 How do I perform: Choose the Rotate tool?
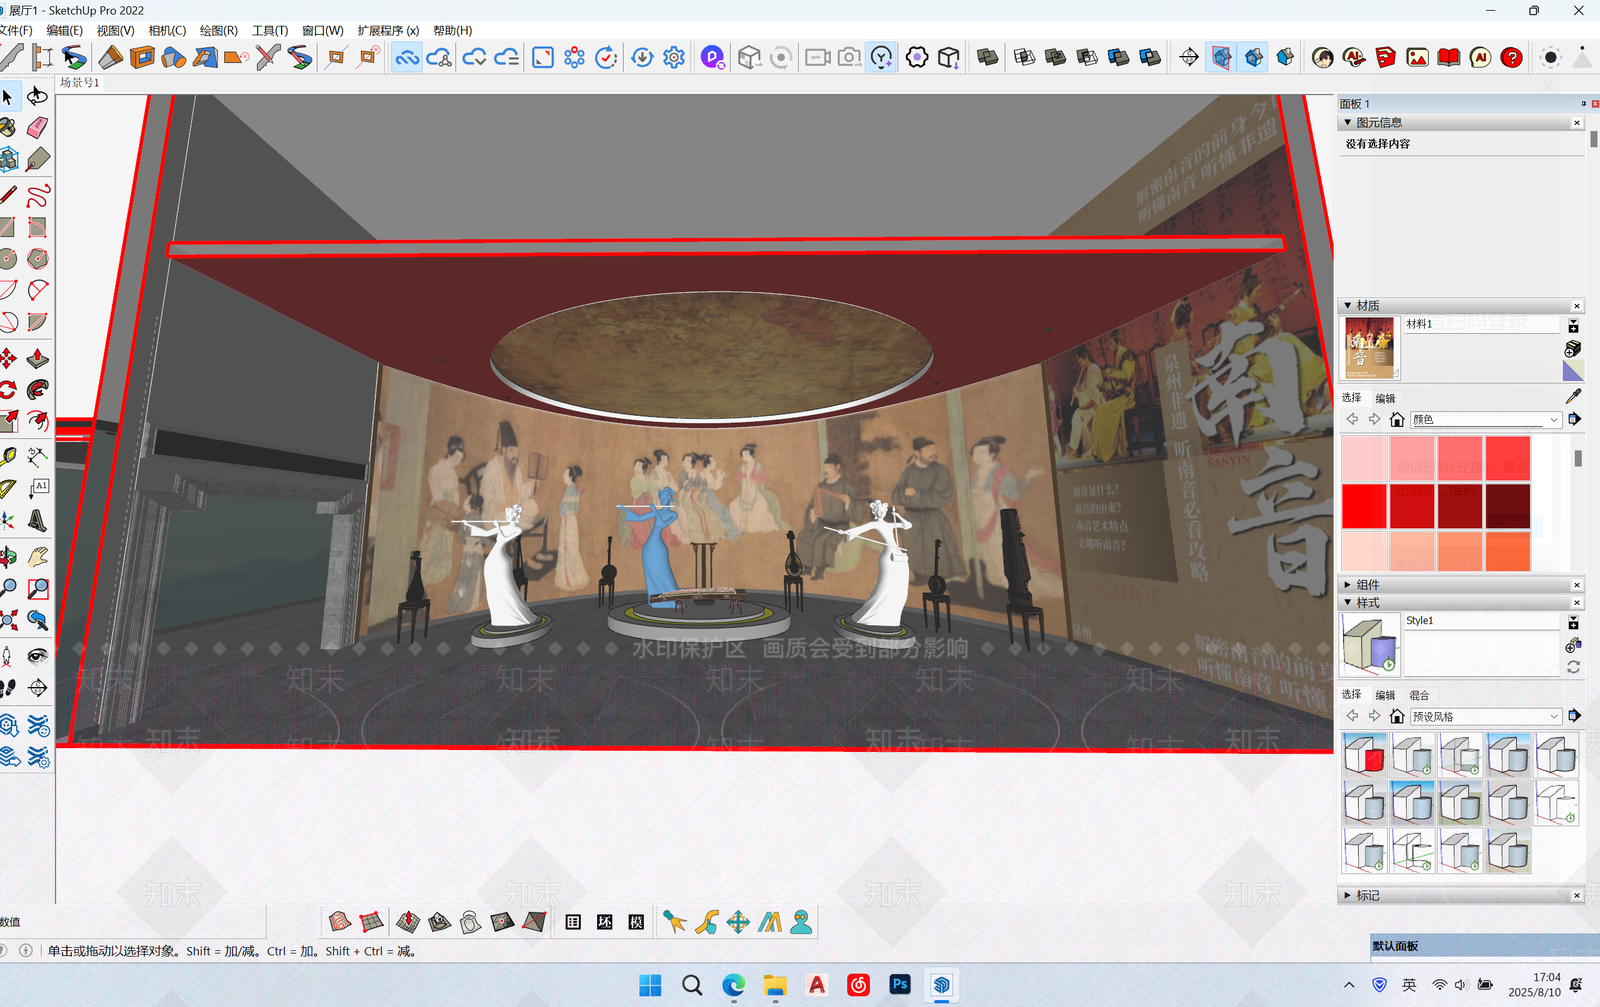8,389
